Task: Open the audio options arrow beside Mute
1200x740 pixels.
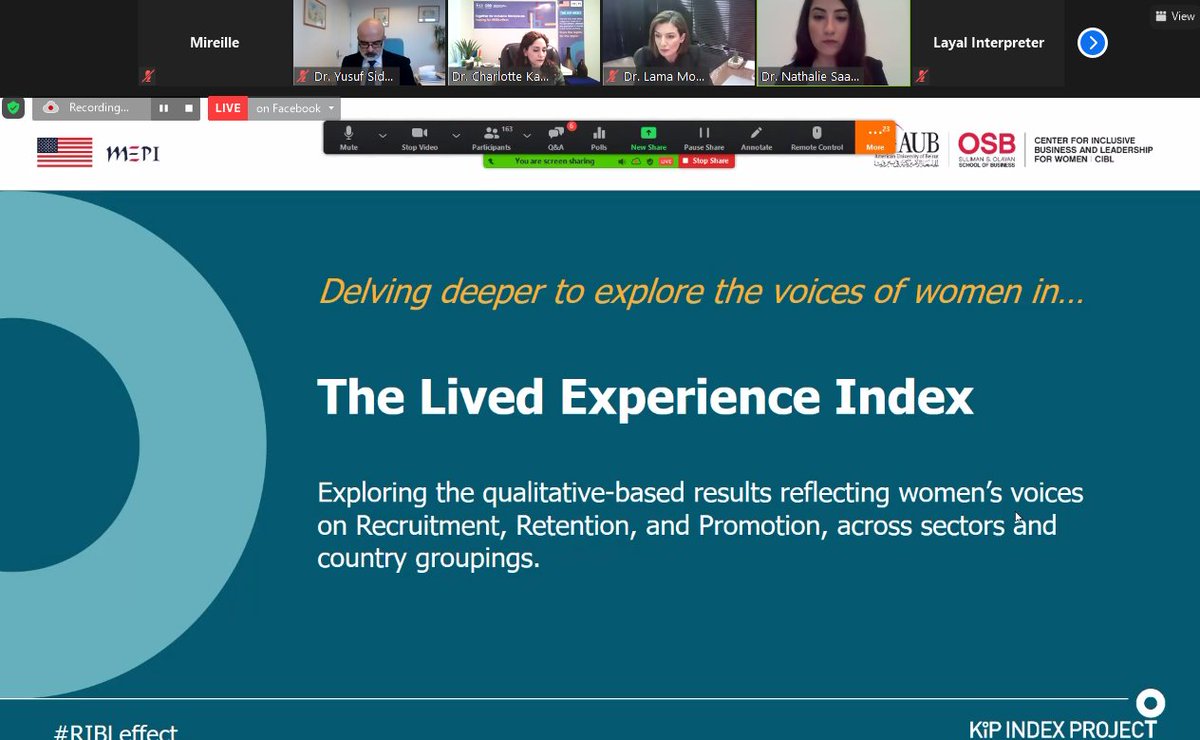Action: point(382,134)
